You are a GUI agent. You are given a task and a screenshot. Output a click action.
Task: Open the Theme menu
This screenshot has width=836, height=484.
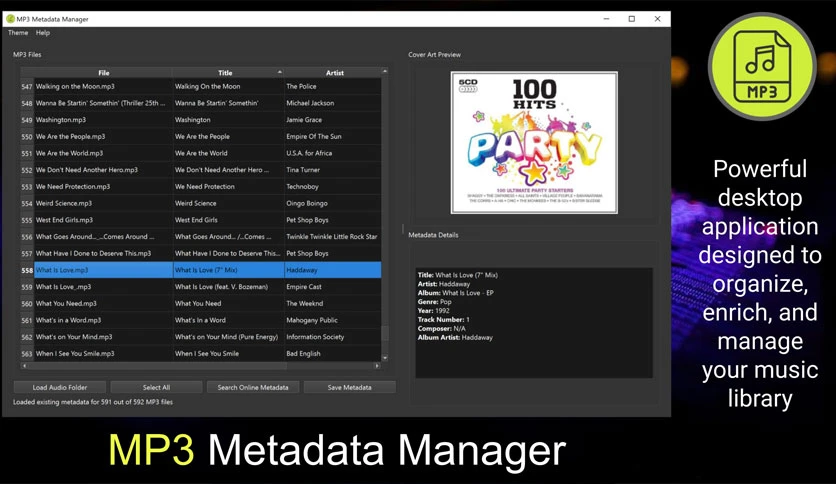(x=18, y=33)
